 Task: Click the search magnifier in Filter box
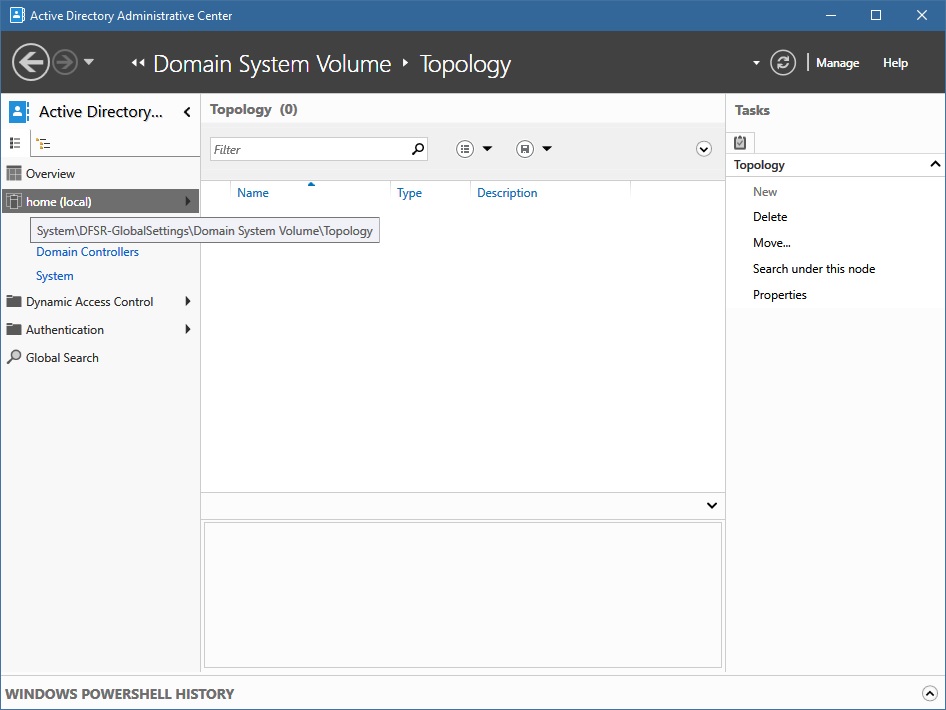click(x=418, y=149)
